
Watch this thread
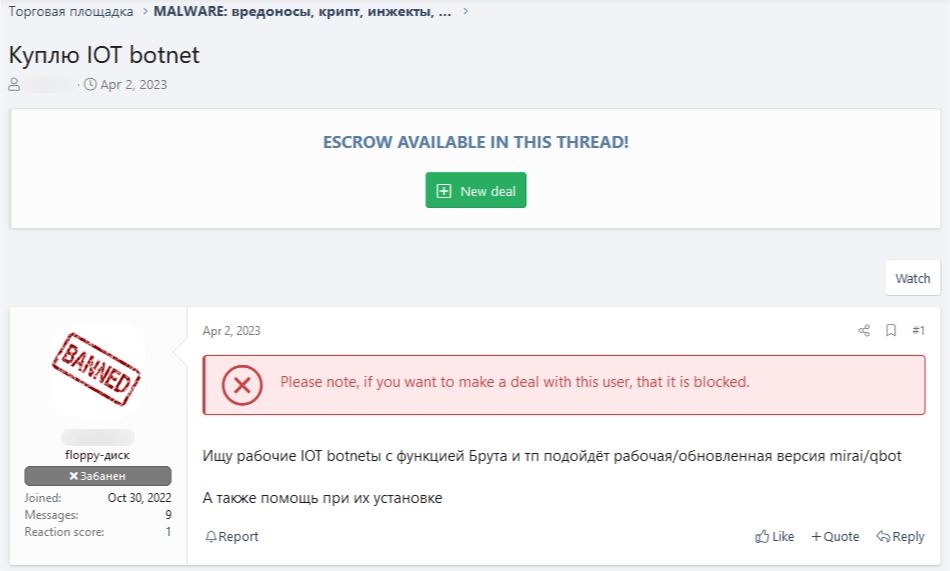pyautogui.click(x=912, y=278)
